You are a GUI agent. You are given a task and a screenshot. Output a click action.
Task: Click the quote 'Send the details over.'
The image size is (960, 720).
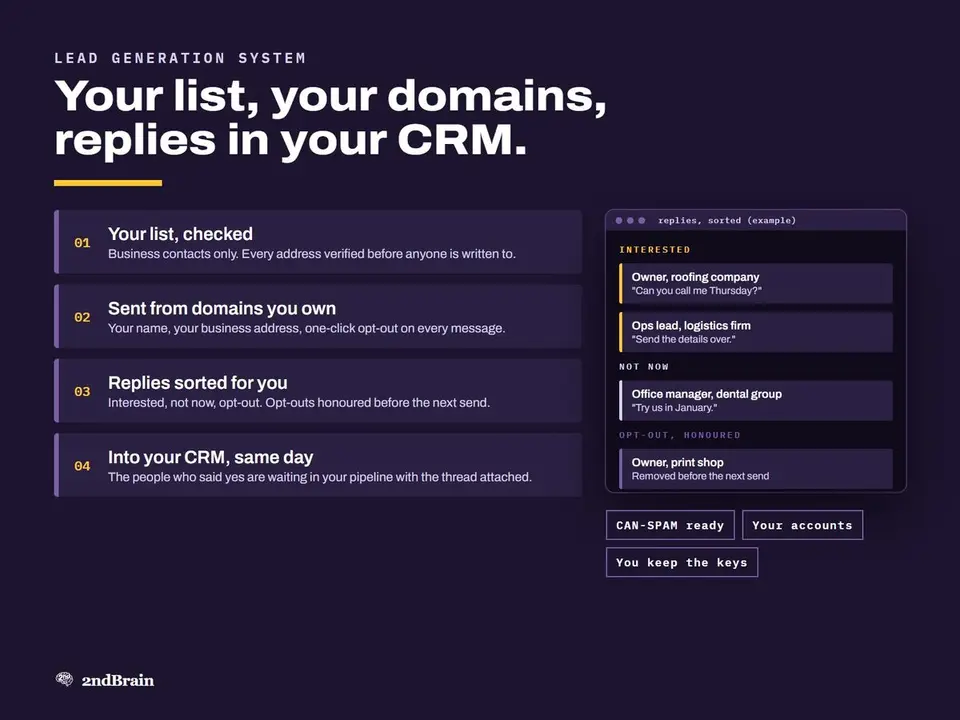pos(683,339)
